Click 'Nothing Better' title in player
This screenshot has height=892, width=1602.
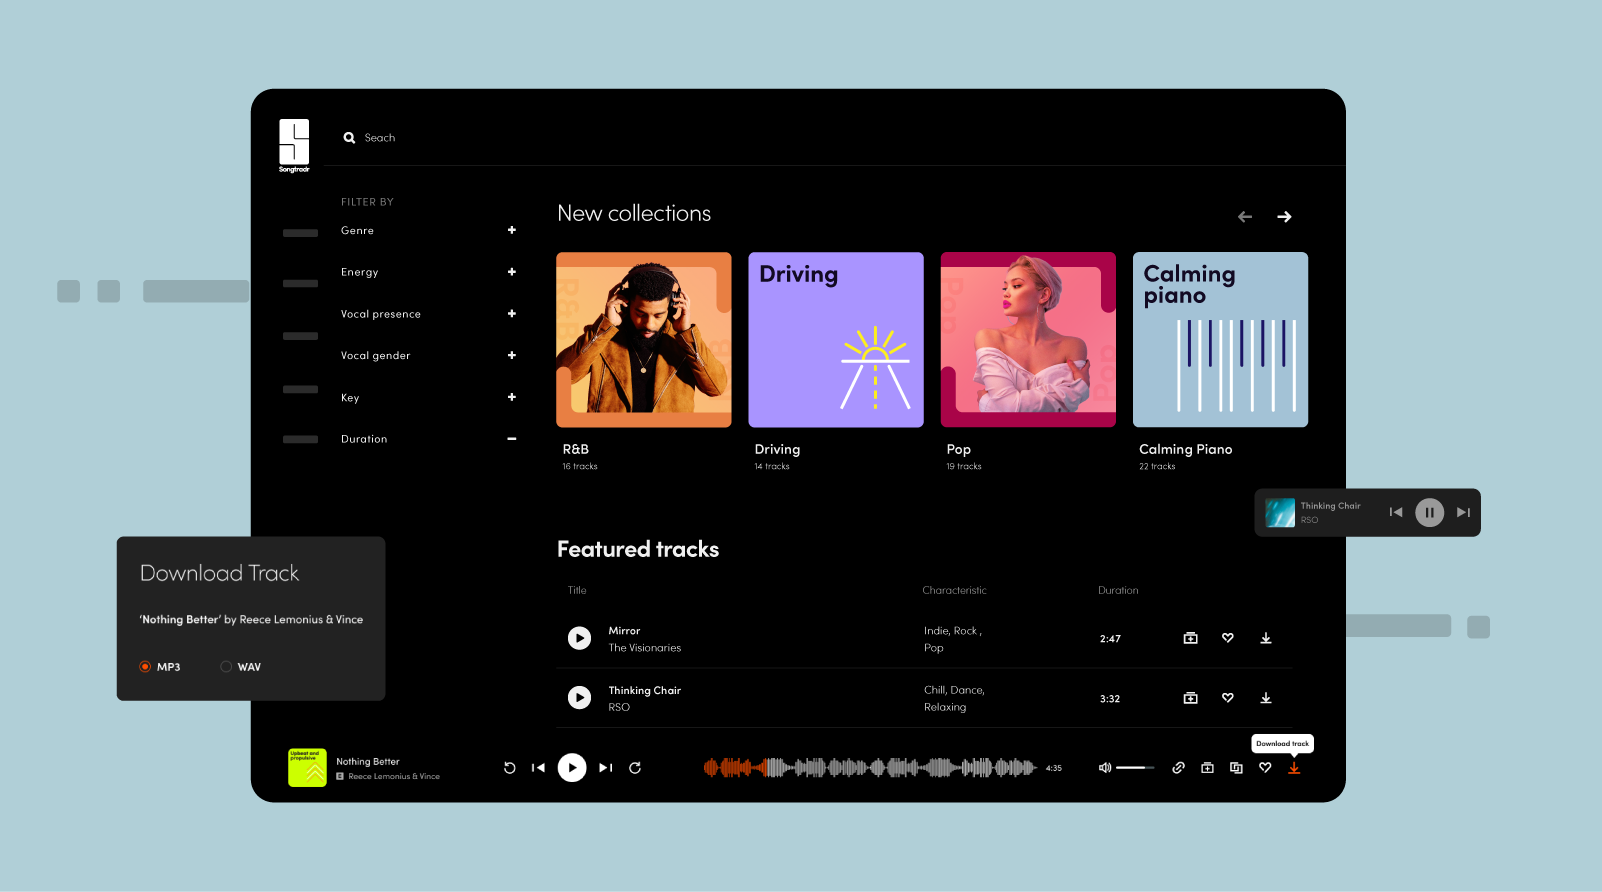pyautogui.click(x=368, y=762)
